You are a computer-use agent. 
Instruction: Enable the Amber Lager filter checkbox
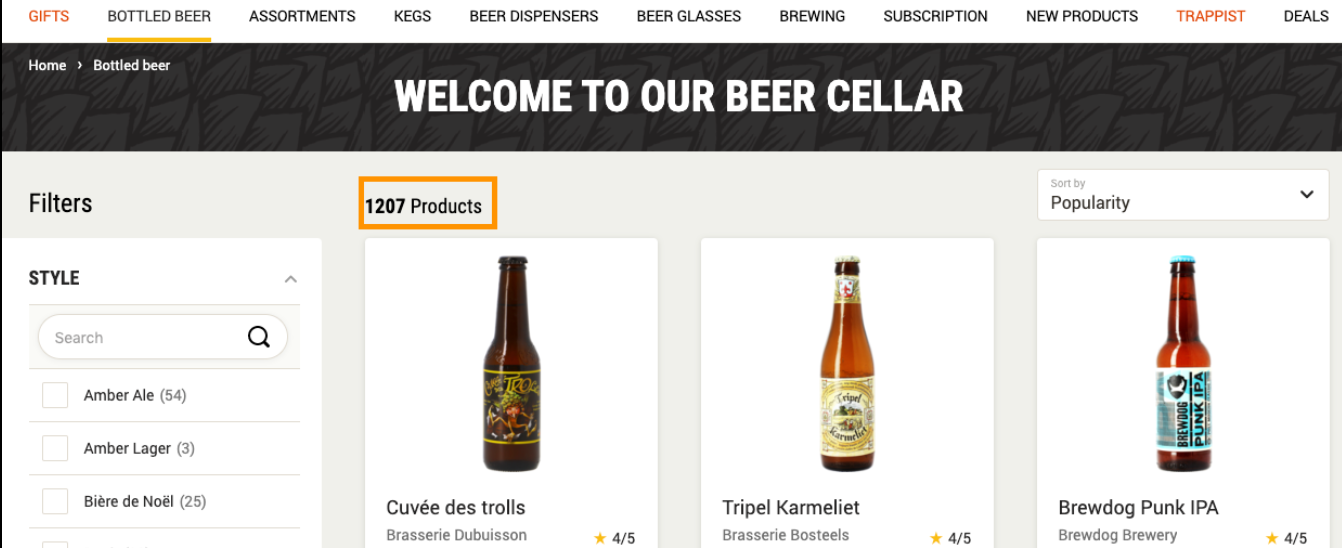(55, 448)
